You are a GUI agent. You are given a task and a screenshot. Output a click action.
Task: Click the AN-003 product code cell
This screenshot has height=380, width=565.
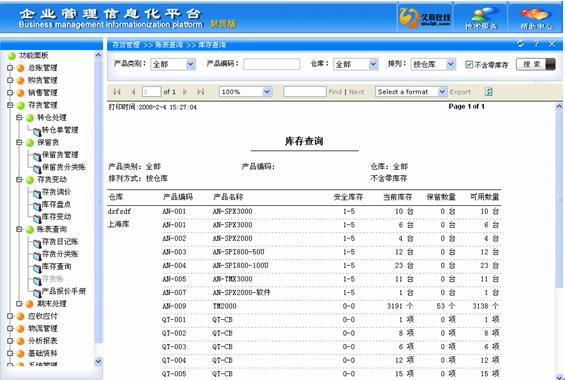click(x=174, y=252)
